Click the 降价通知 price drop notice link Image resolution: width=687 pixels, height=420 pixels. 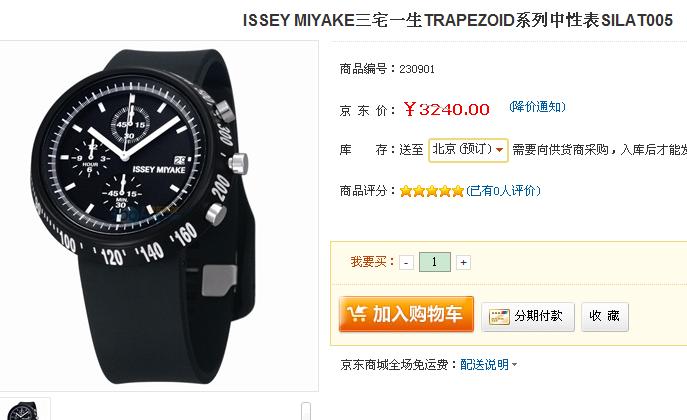tap(537, 107)
